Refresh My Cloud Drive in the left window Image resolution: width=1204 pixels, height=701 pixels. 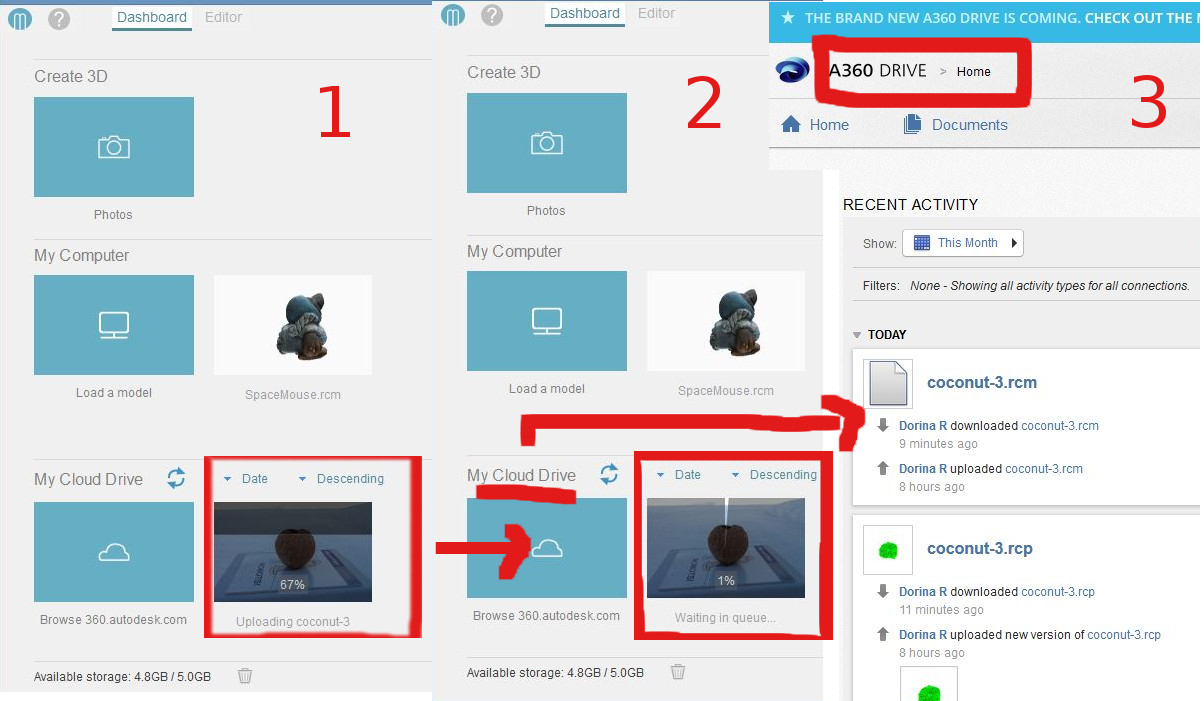pos(176,478)
